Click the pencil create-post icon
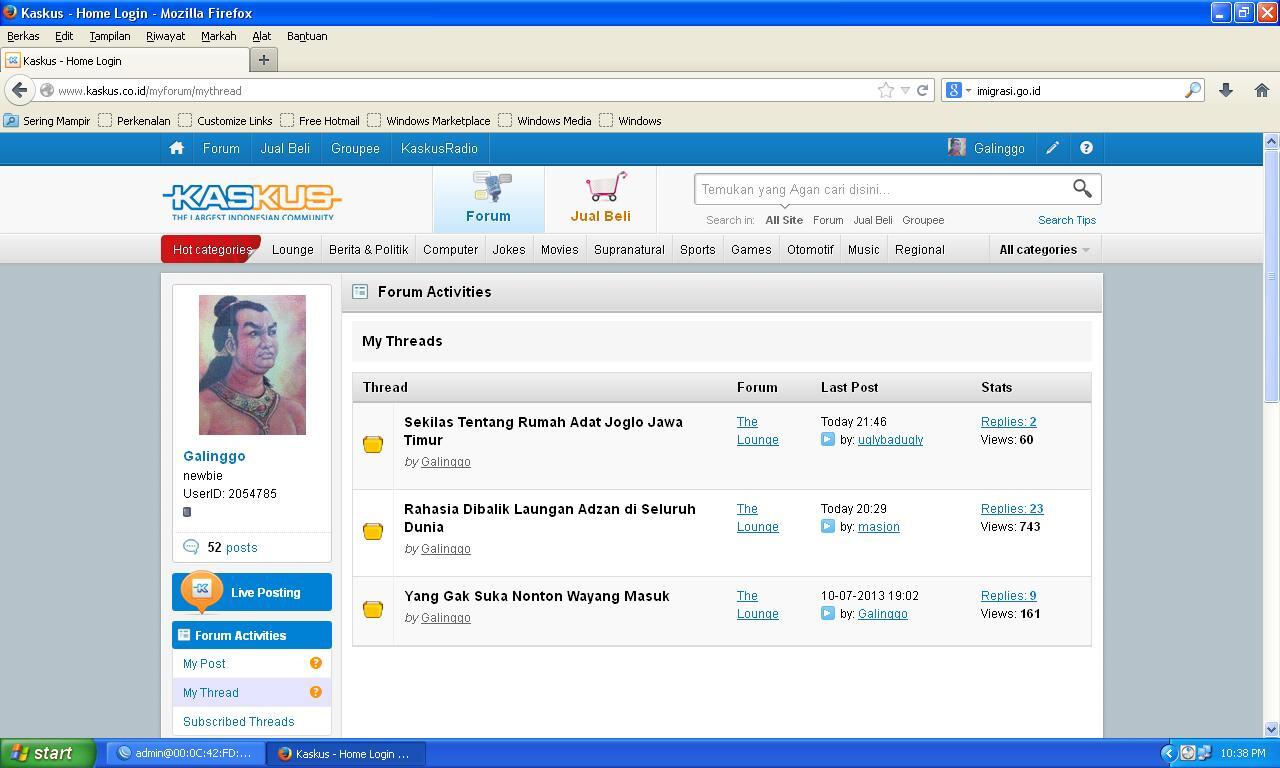 pos(1052,148)
